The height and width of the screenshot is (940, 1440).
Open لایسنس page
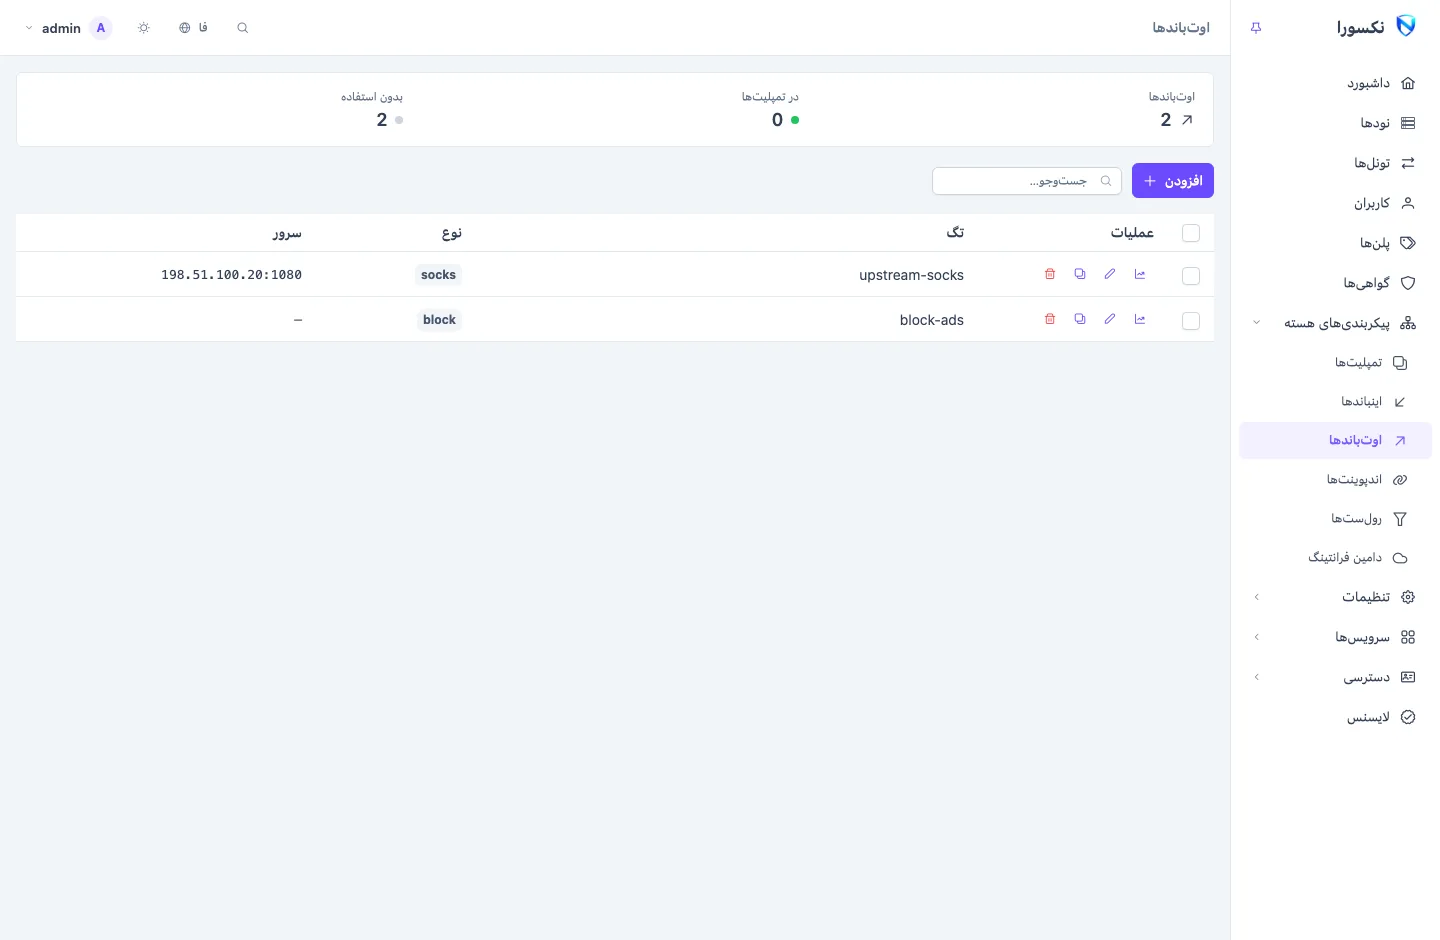pyautogui.click(x=1335, y=717)
